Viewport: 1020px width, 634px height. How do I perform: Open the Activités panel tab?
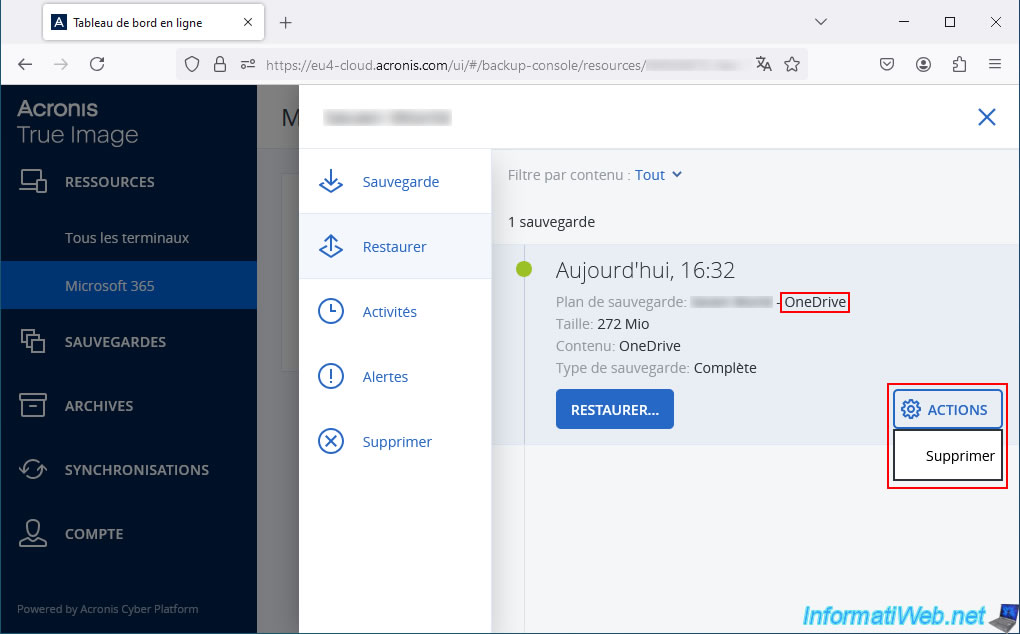click(395, 311)
